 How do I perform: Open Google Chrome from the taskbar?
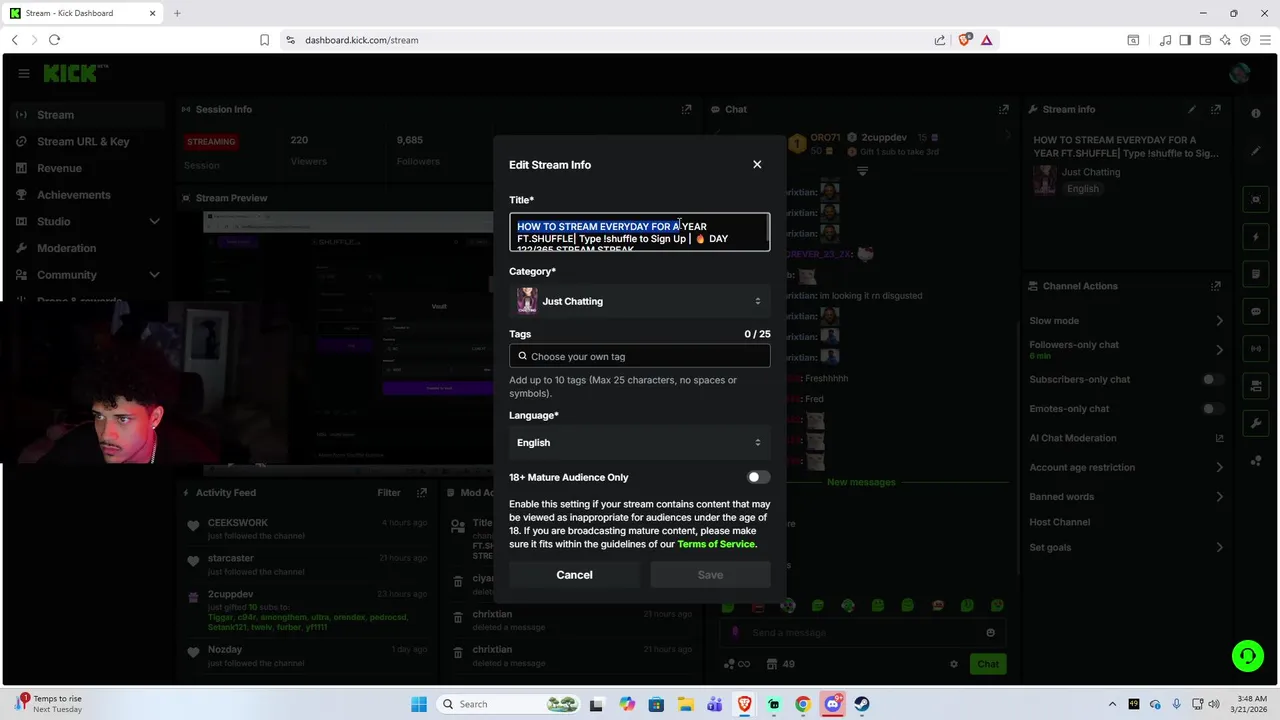(803, 704)
